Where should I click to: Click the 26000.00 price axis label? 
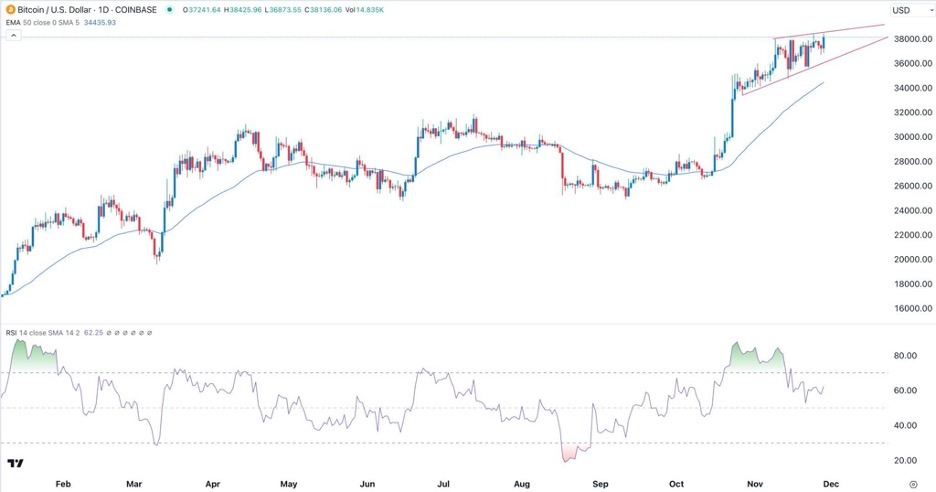point(913,186)
